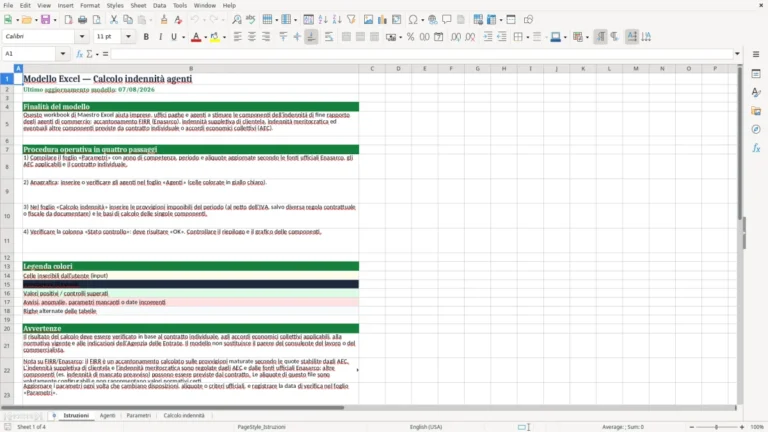Open the sidebar Gallery icon

pyautogui.click(x=756, y=111)
